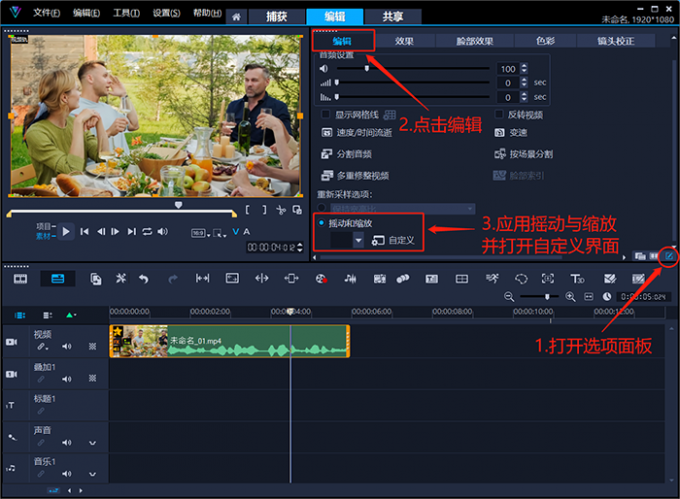The image size is (680, 499).
Task: Switch to the 捕获 workspace tab
Action: tap(277, 17)
